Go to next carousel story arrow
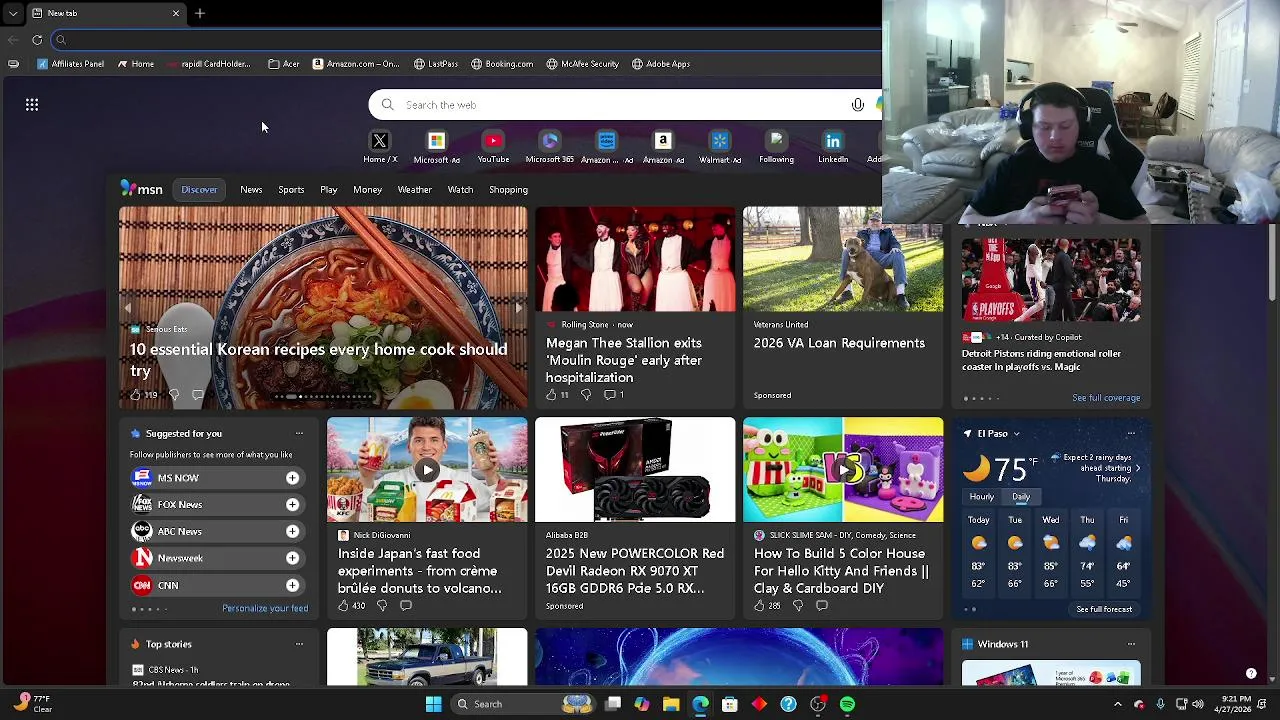Image resolution: width=1280 pixels, height=720 pixels. point(518,308)
